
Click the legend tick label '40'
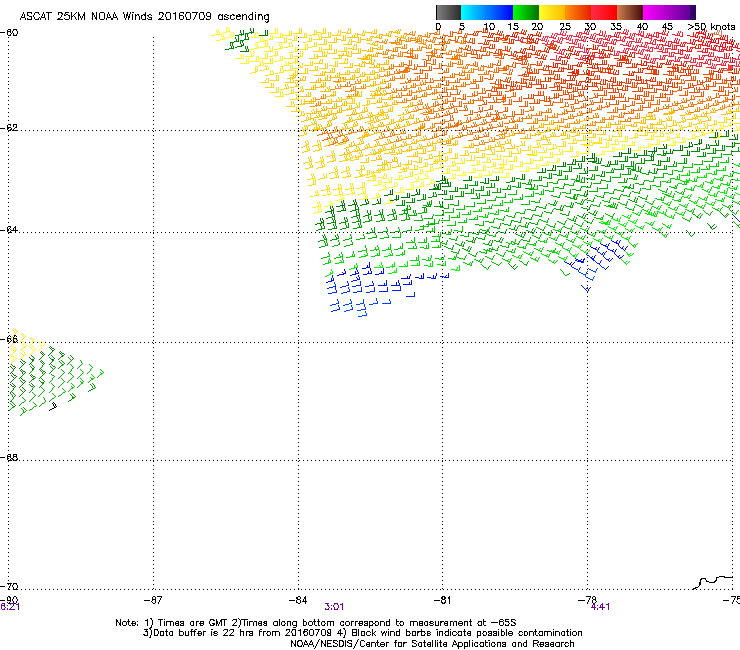642,27
